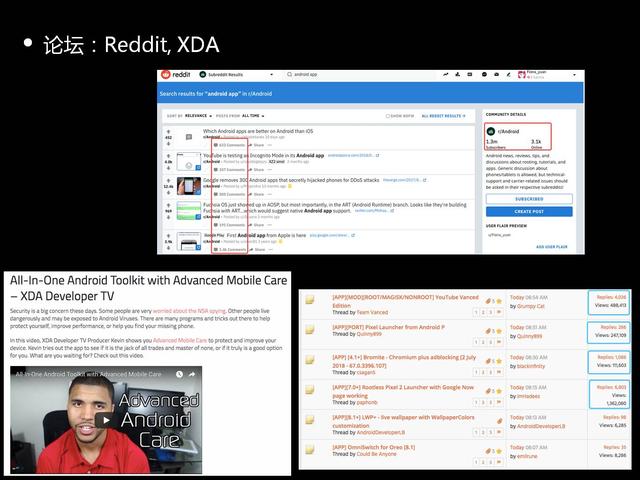The height and width of the screenshot is (480, 640).
Task: Open the Sort by Relevance dropdown
Action: (195, 116)
